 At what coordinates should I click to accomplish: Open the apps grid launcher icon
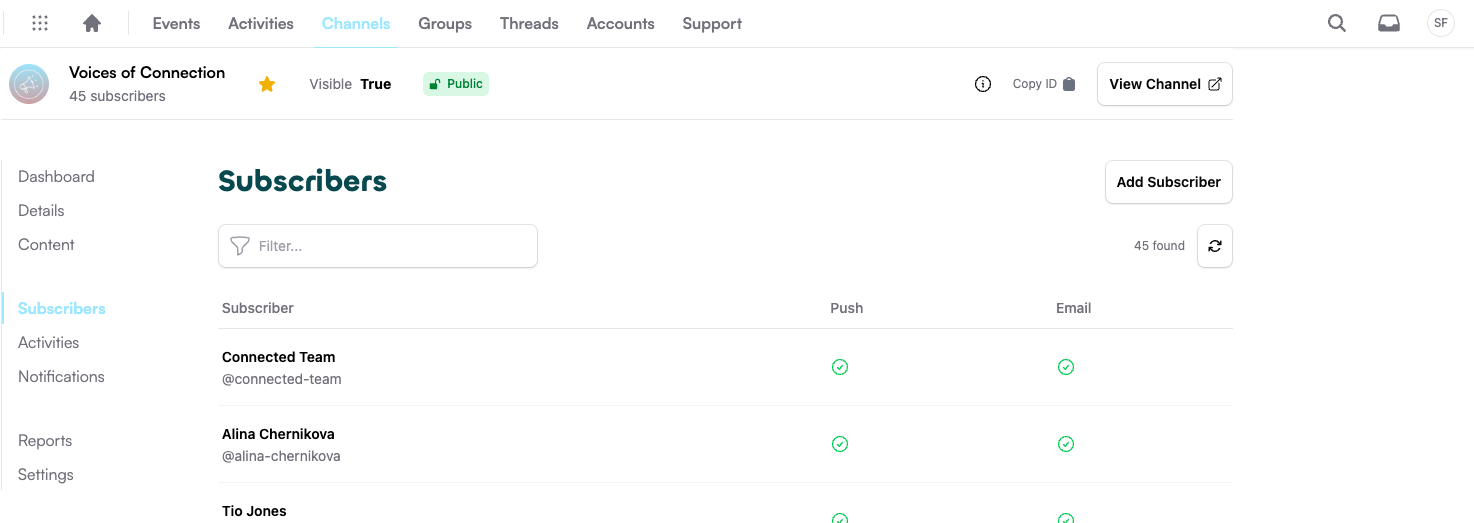[40, 23]
